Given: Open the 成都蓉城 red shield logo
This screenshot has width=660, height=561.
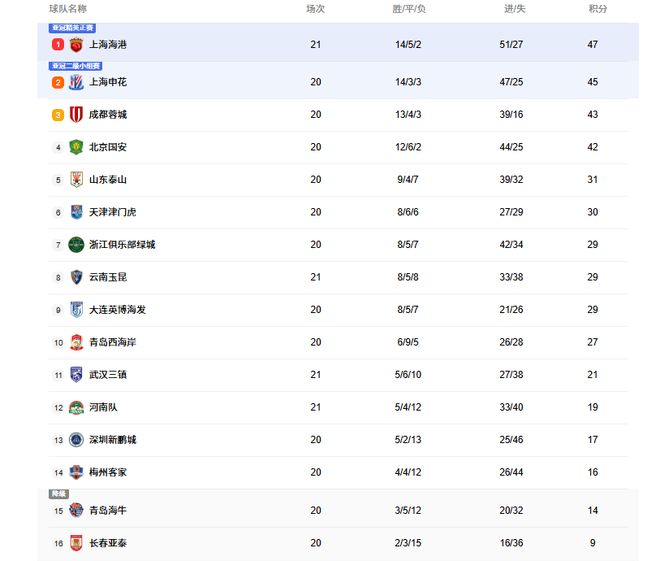Looking at the screenshot, I should 76,114.
